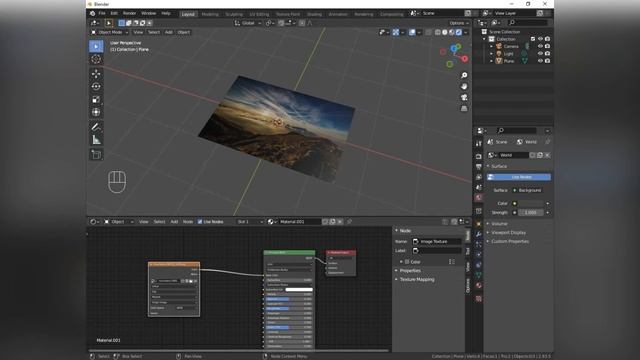Open the Add menu in viewport header
This screenshot has height=360, width=640.
(169, 32)
